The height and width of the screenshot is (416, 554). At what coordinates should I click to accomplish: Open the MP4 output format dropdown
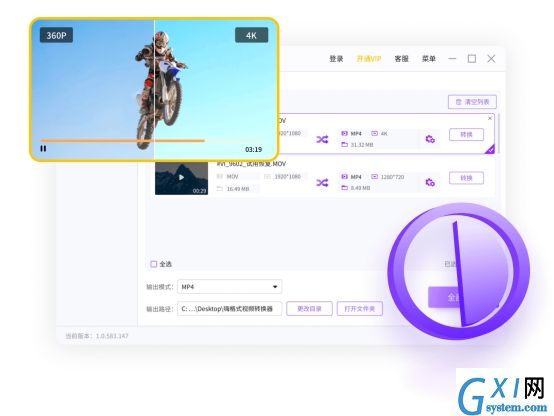tap(229, 287)
